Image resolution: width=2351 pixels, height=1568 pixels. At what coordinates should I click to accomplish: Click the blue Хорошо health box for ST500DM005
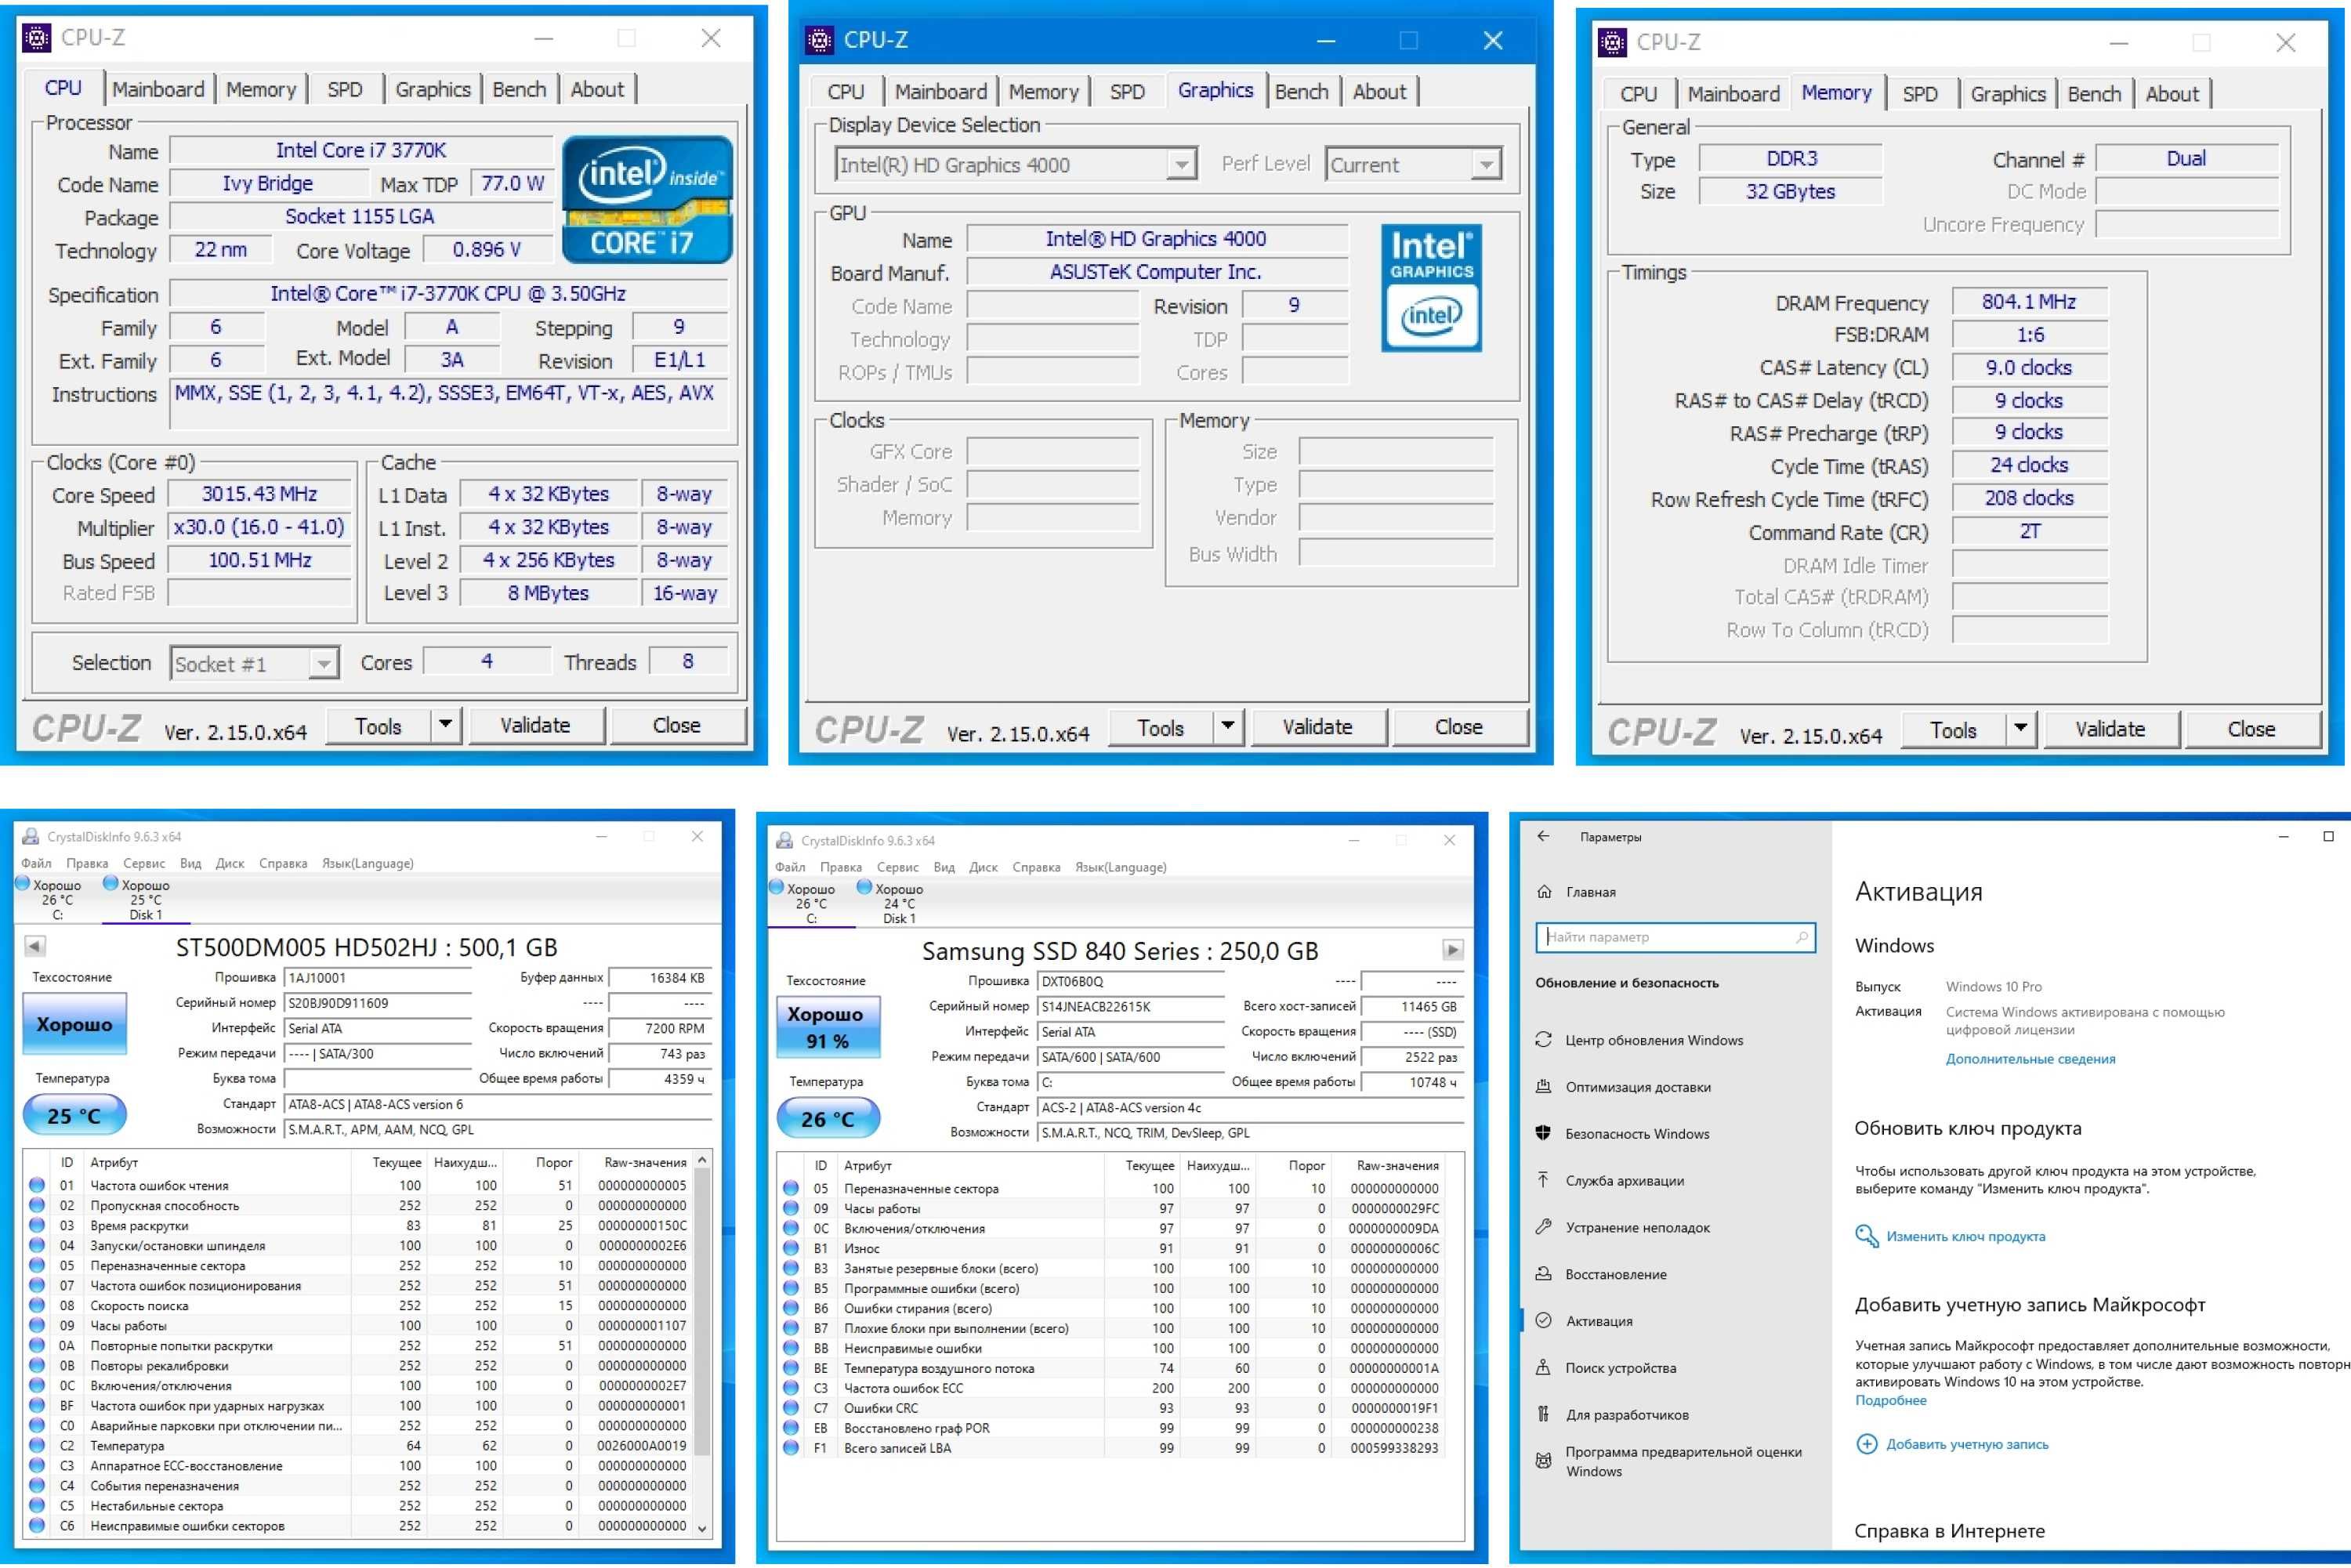pos(74,1023)
